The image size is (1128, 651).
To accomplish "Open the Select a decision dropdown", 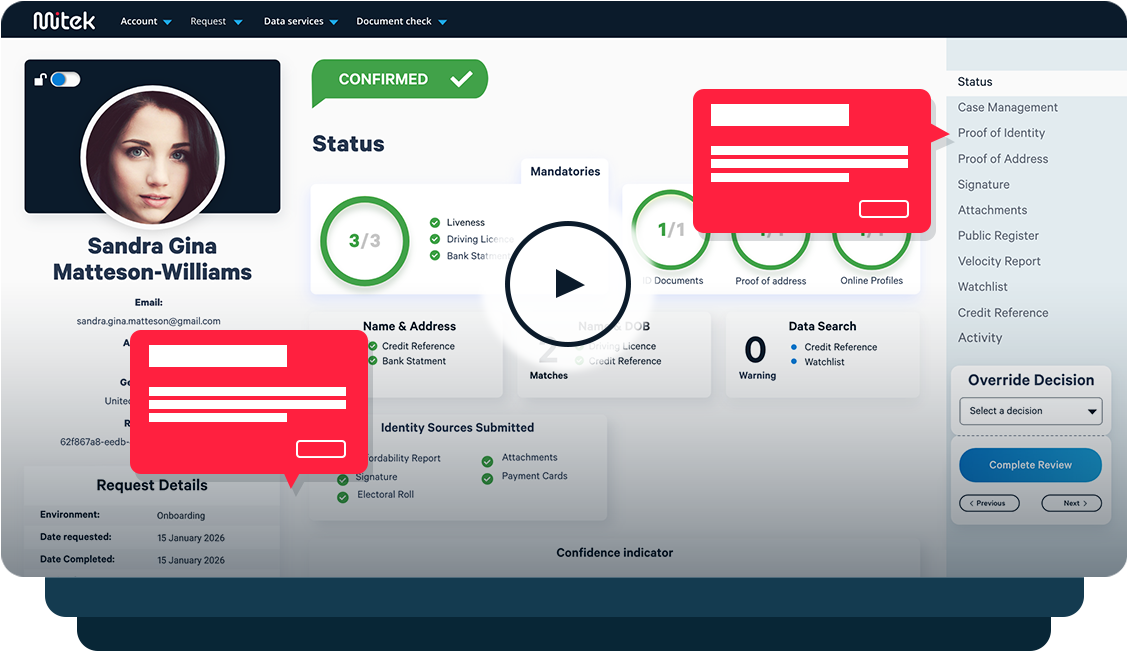I will (1030, 411).
